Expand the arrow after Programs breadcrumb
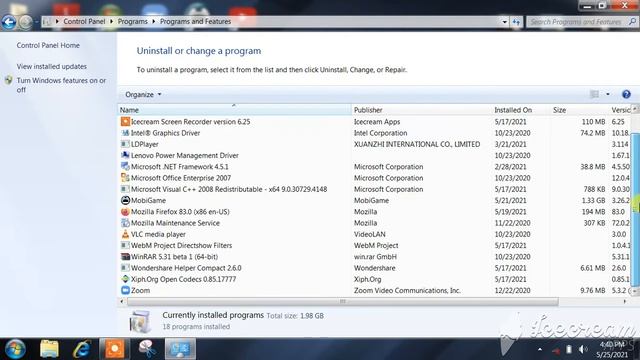640x360 pixels. pos(153,21)
